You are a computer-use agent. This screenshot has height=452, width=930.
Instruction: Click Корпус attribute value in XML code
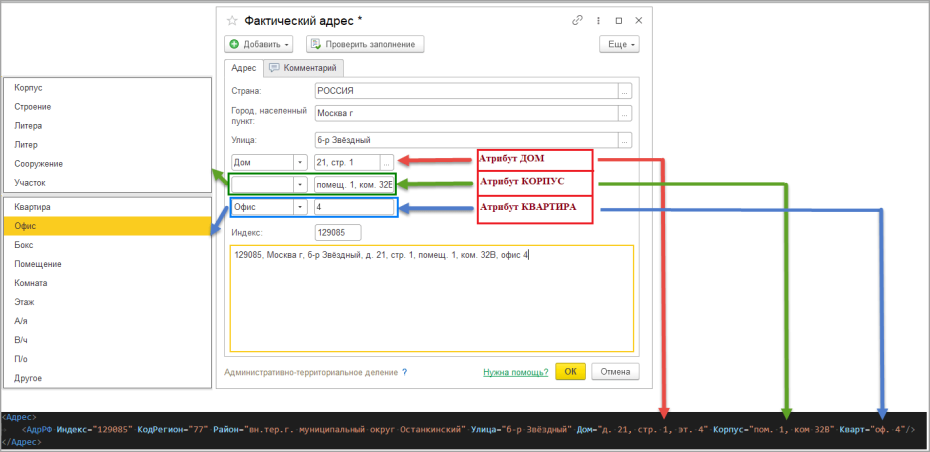point(792,430)
